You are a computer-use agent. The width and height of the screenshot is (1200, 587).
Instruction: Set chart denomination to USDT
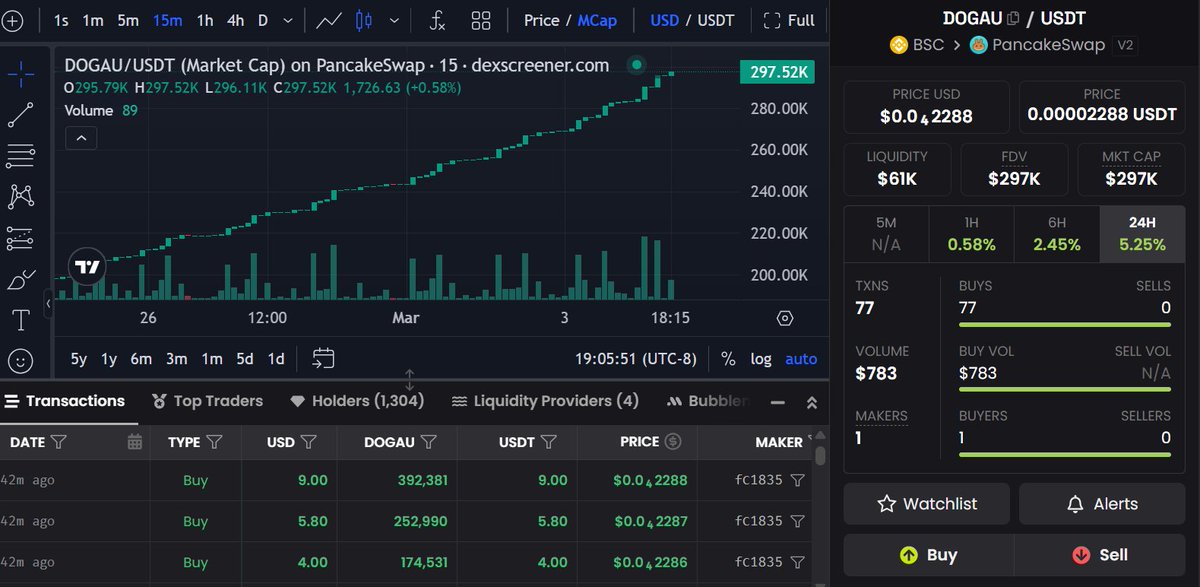715,20
